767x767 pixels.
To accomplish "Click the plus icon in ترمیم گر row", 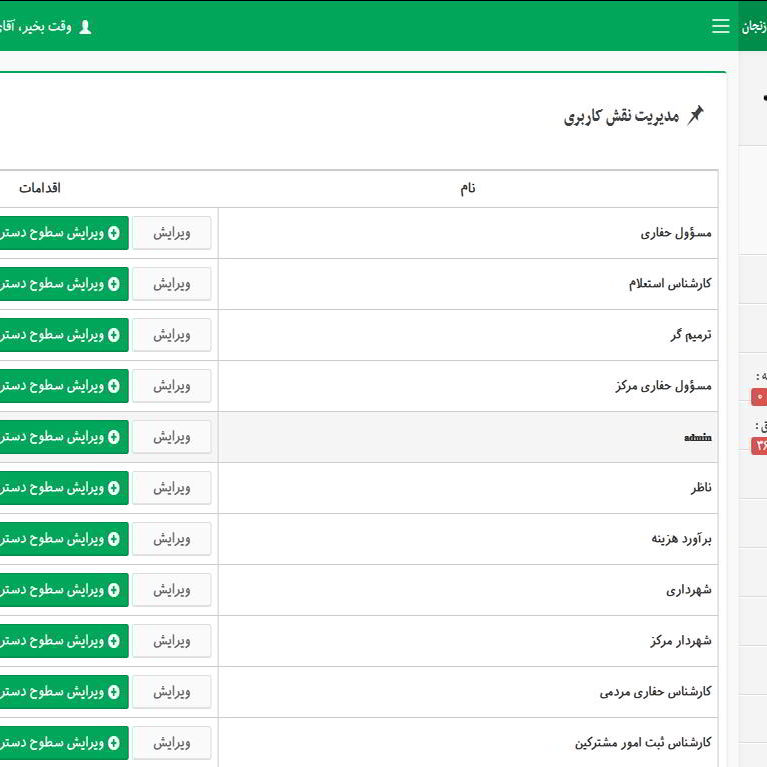I will tap(113, 335).
